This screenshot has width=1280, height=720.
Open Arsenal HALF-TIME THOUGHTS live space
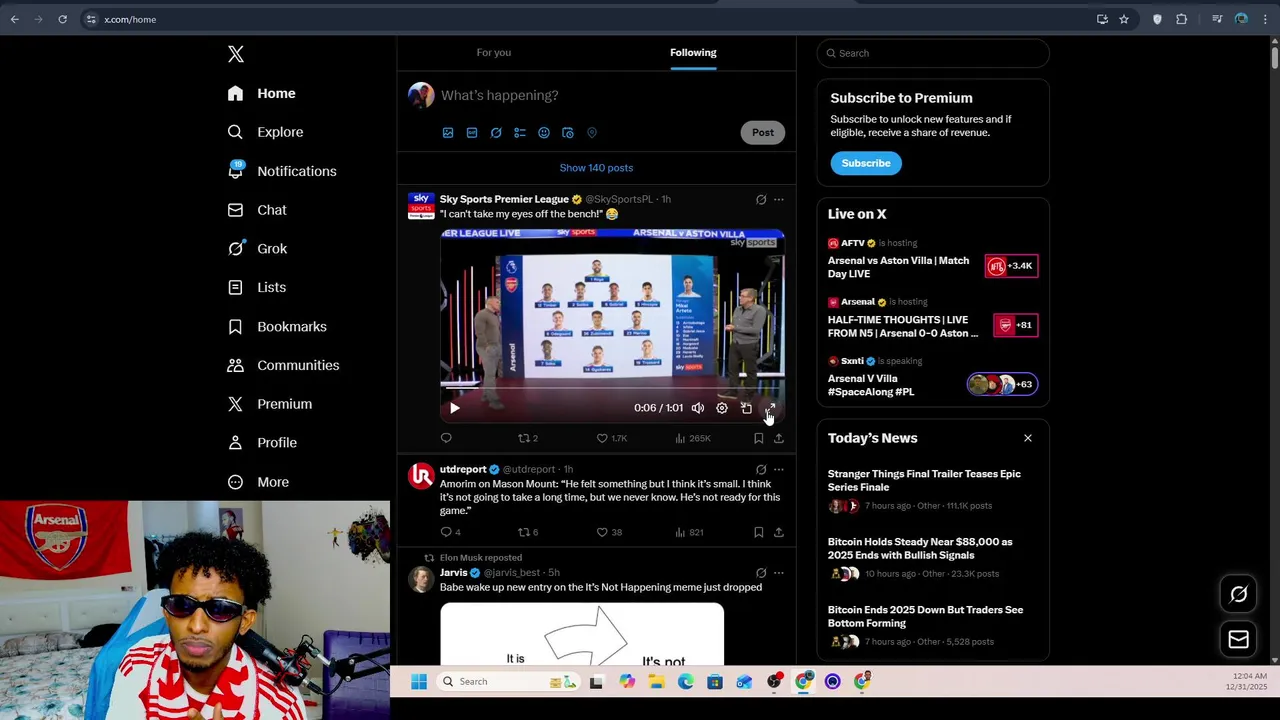[933, 319]
